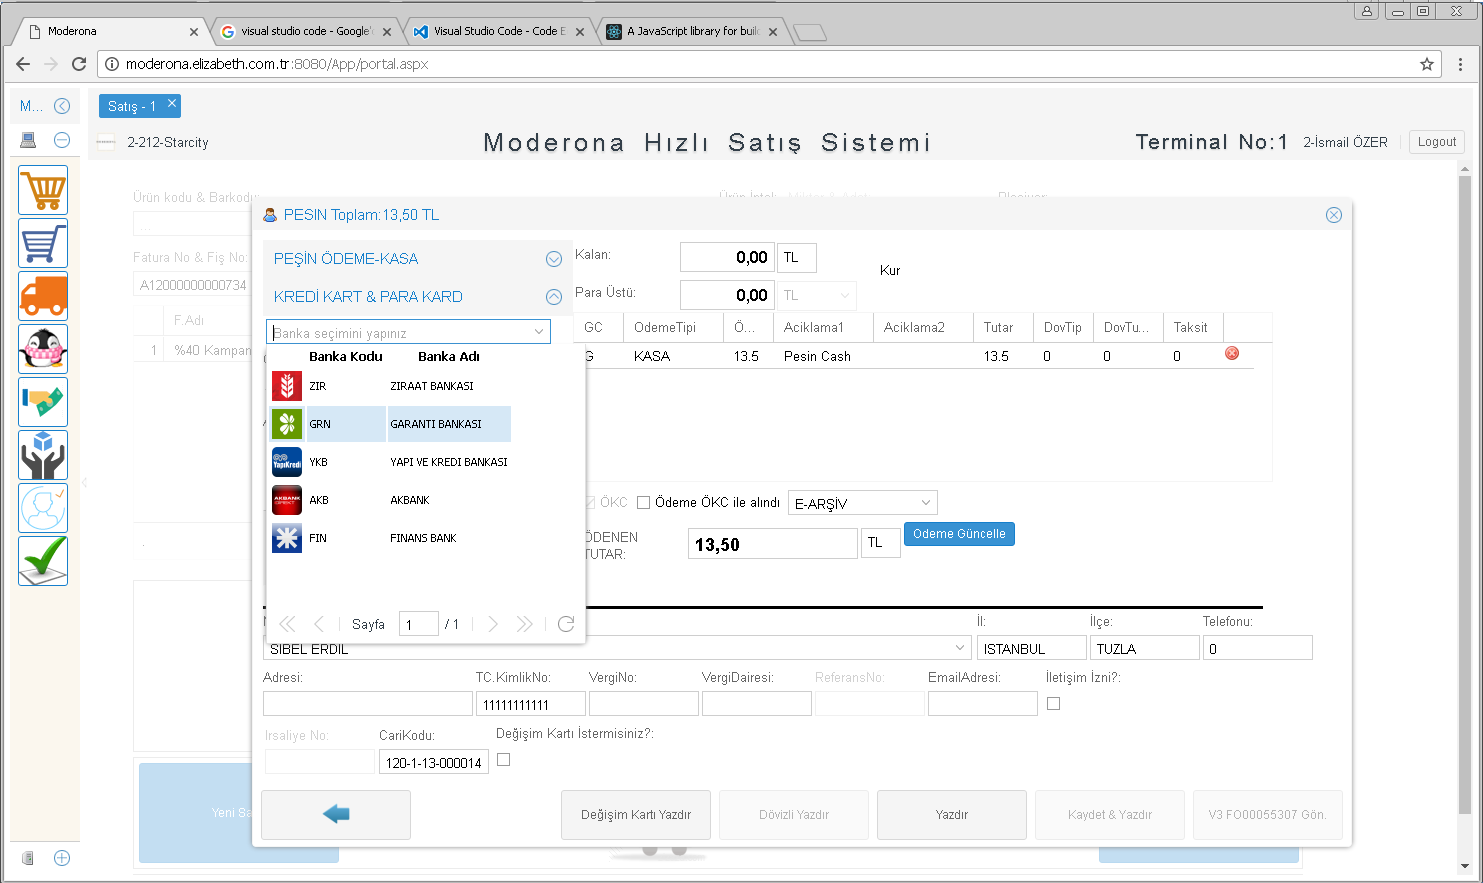The image size is (1483, 883).
Task: Click the Odeme Güncelle button
Action: tap(959, 534)
